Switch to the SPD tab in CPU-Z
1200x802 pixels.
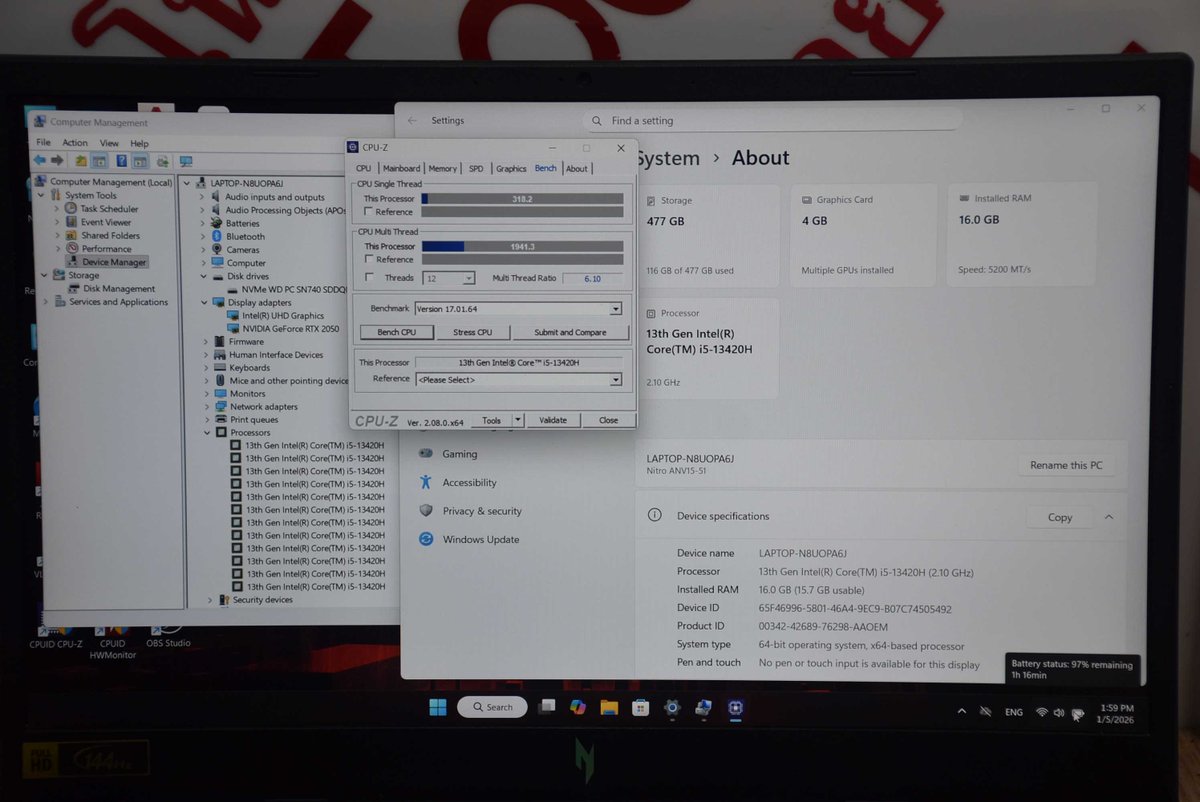click(x=476, y=169)
